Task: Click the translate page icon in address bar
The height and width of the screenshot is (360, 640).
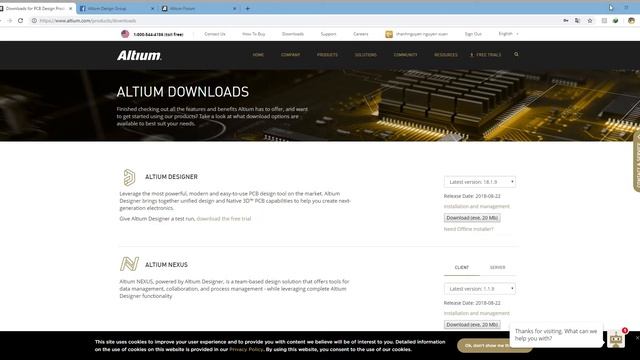Action: pyautogui.click(x=578, y=20)
